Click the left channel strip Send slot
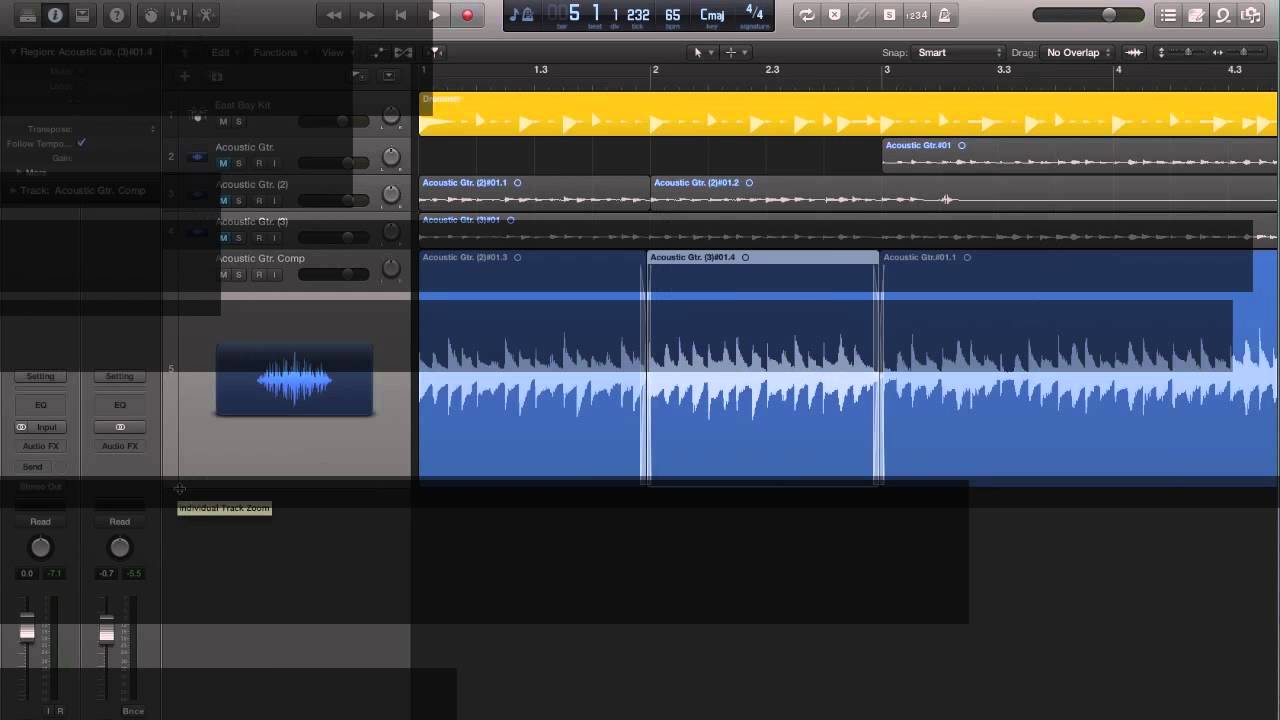 click(33, 467)
